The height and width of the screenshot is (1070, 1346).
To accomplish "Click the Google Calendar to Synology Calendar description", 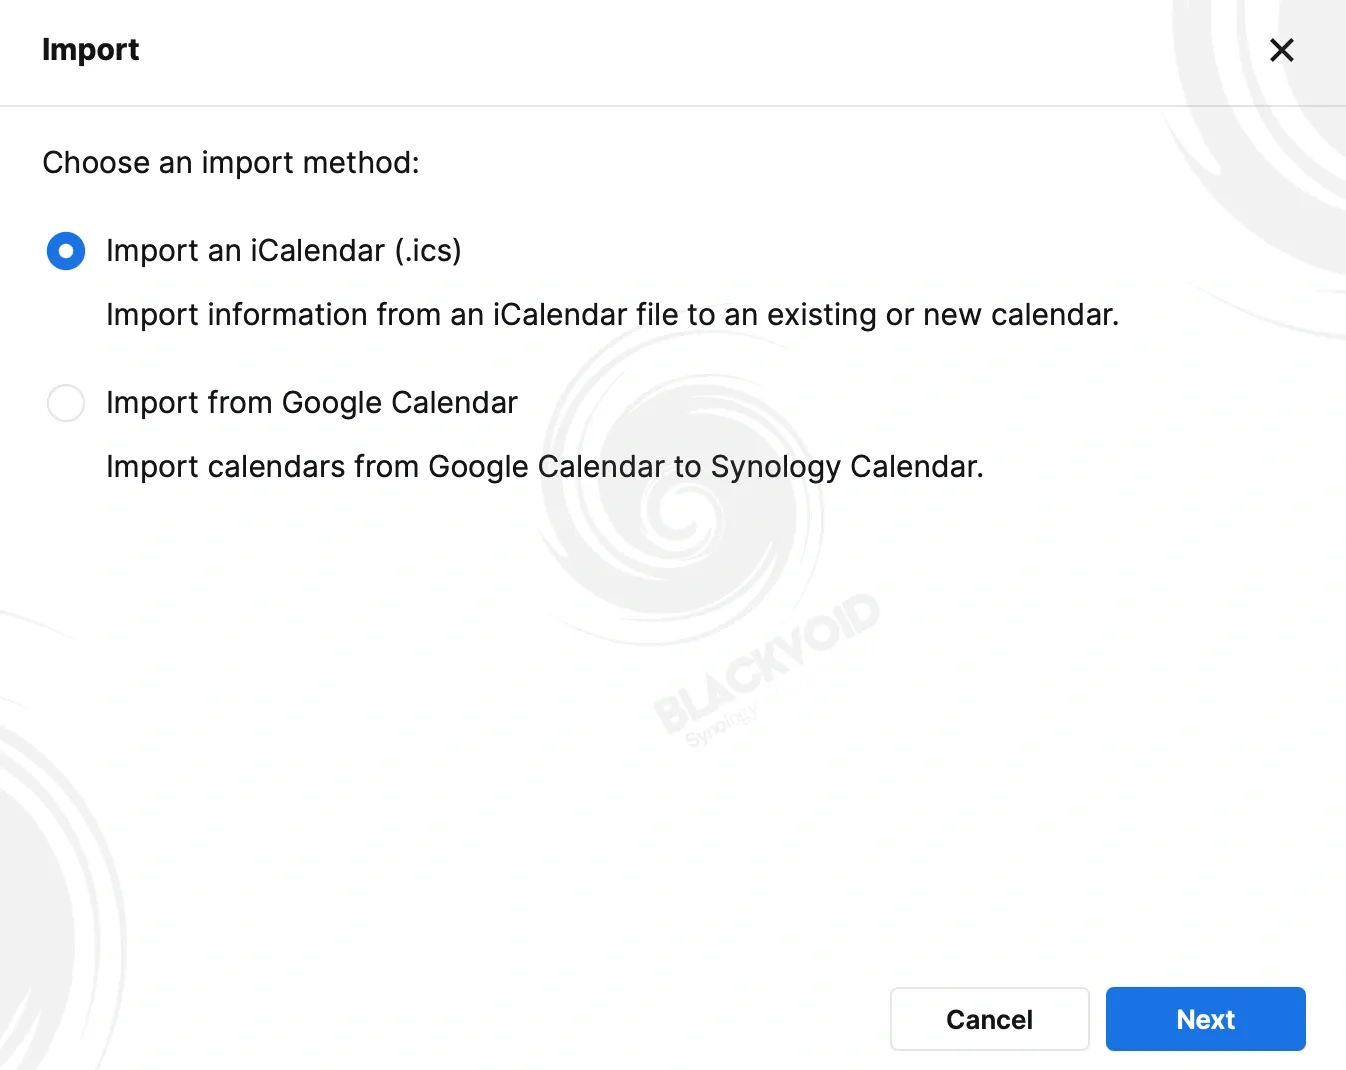I will [x=545, y=467].
